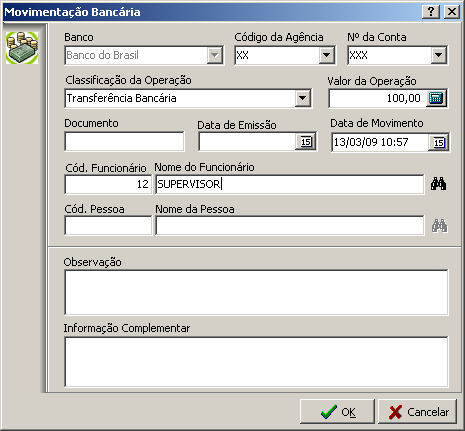Screen dimensions: 465x431
Task: Click the Informação Complementar text area
Action: 256,362
